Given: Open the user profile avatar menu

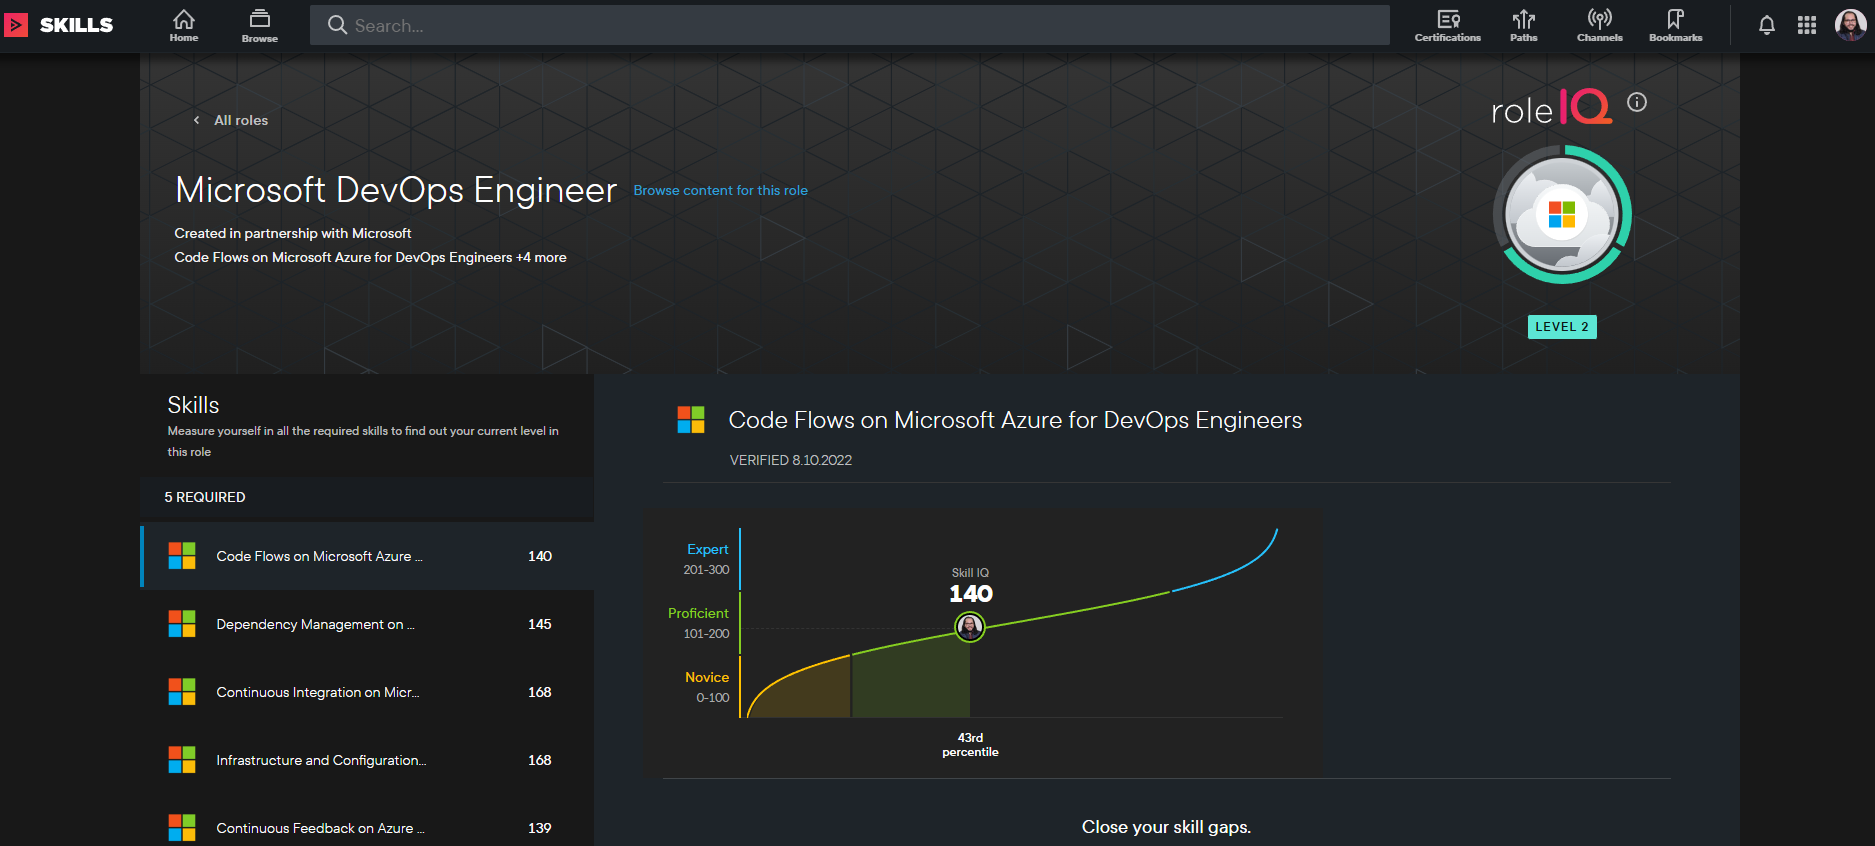Looking at the screenshot, I should (x=1851, y=25).
